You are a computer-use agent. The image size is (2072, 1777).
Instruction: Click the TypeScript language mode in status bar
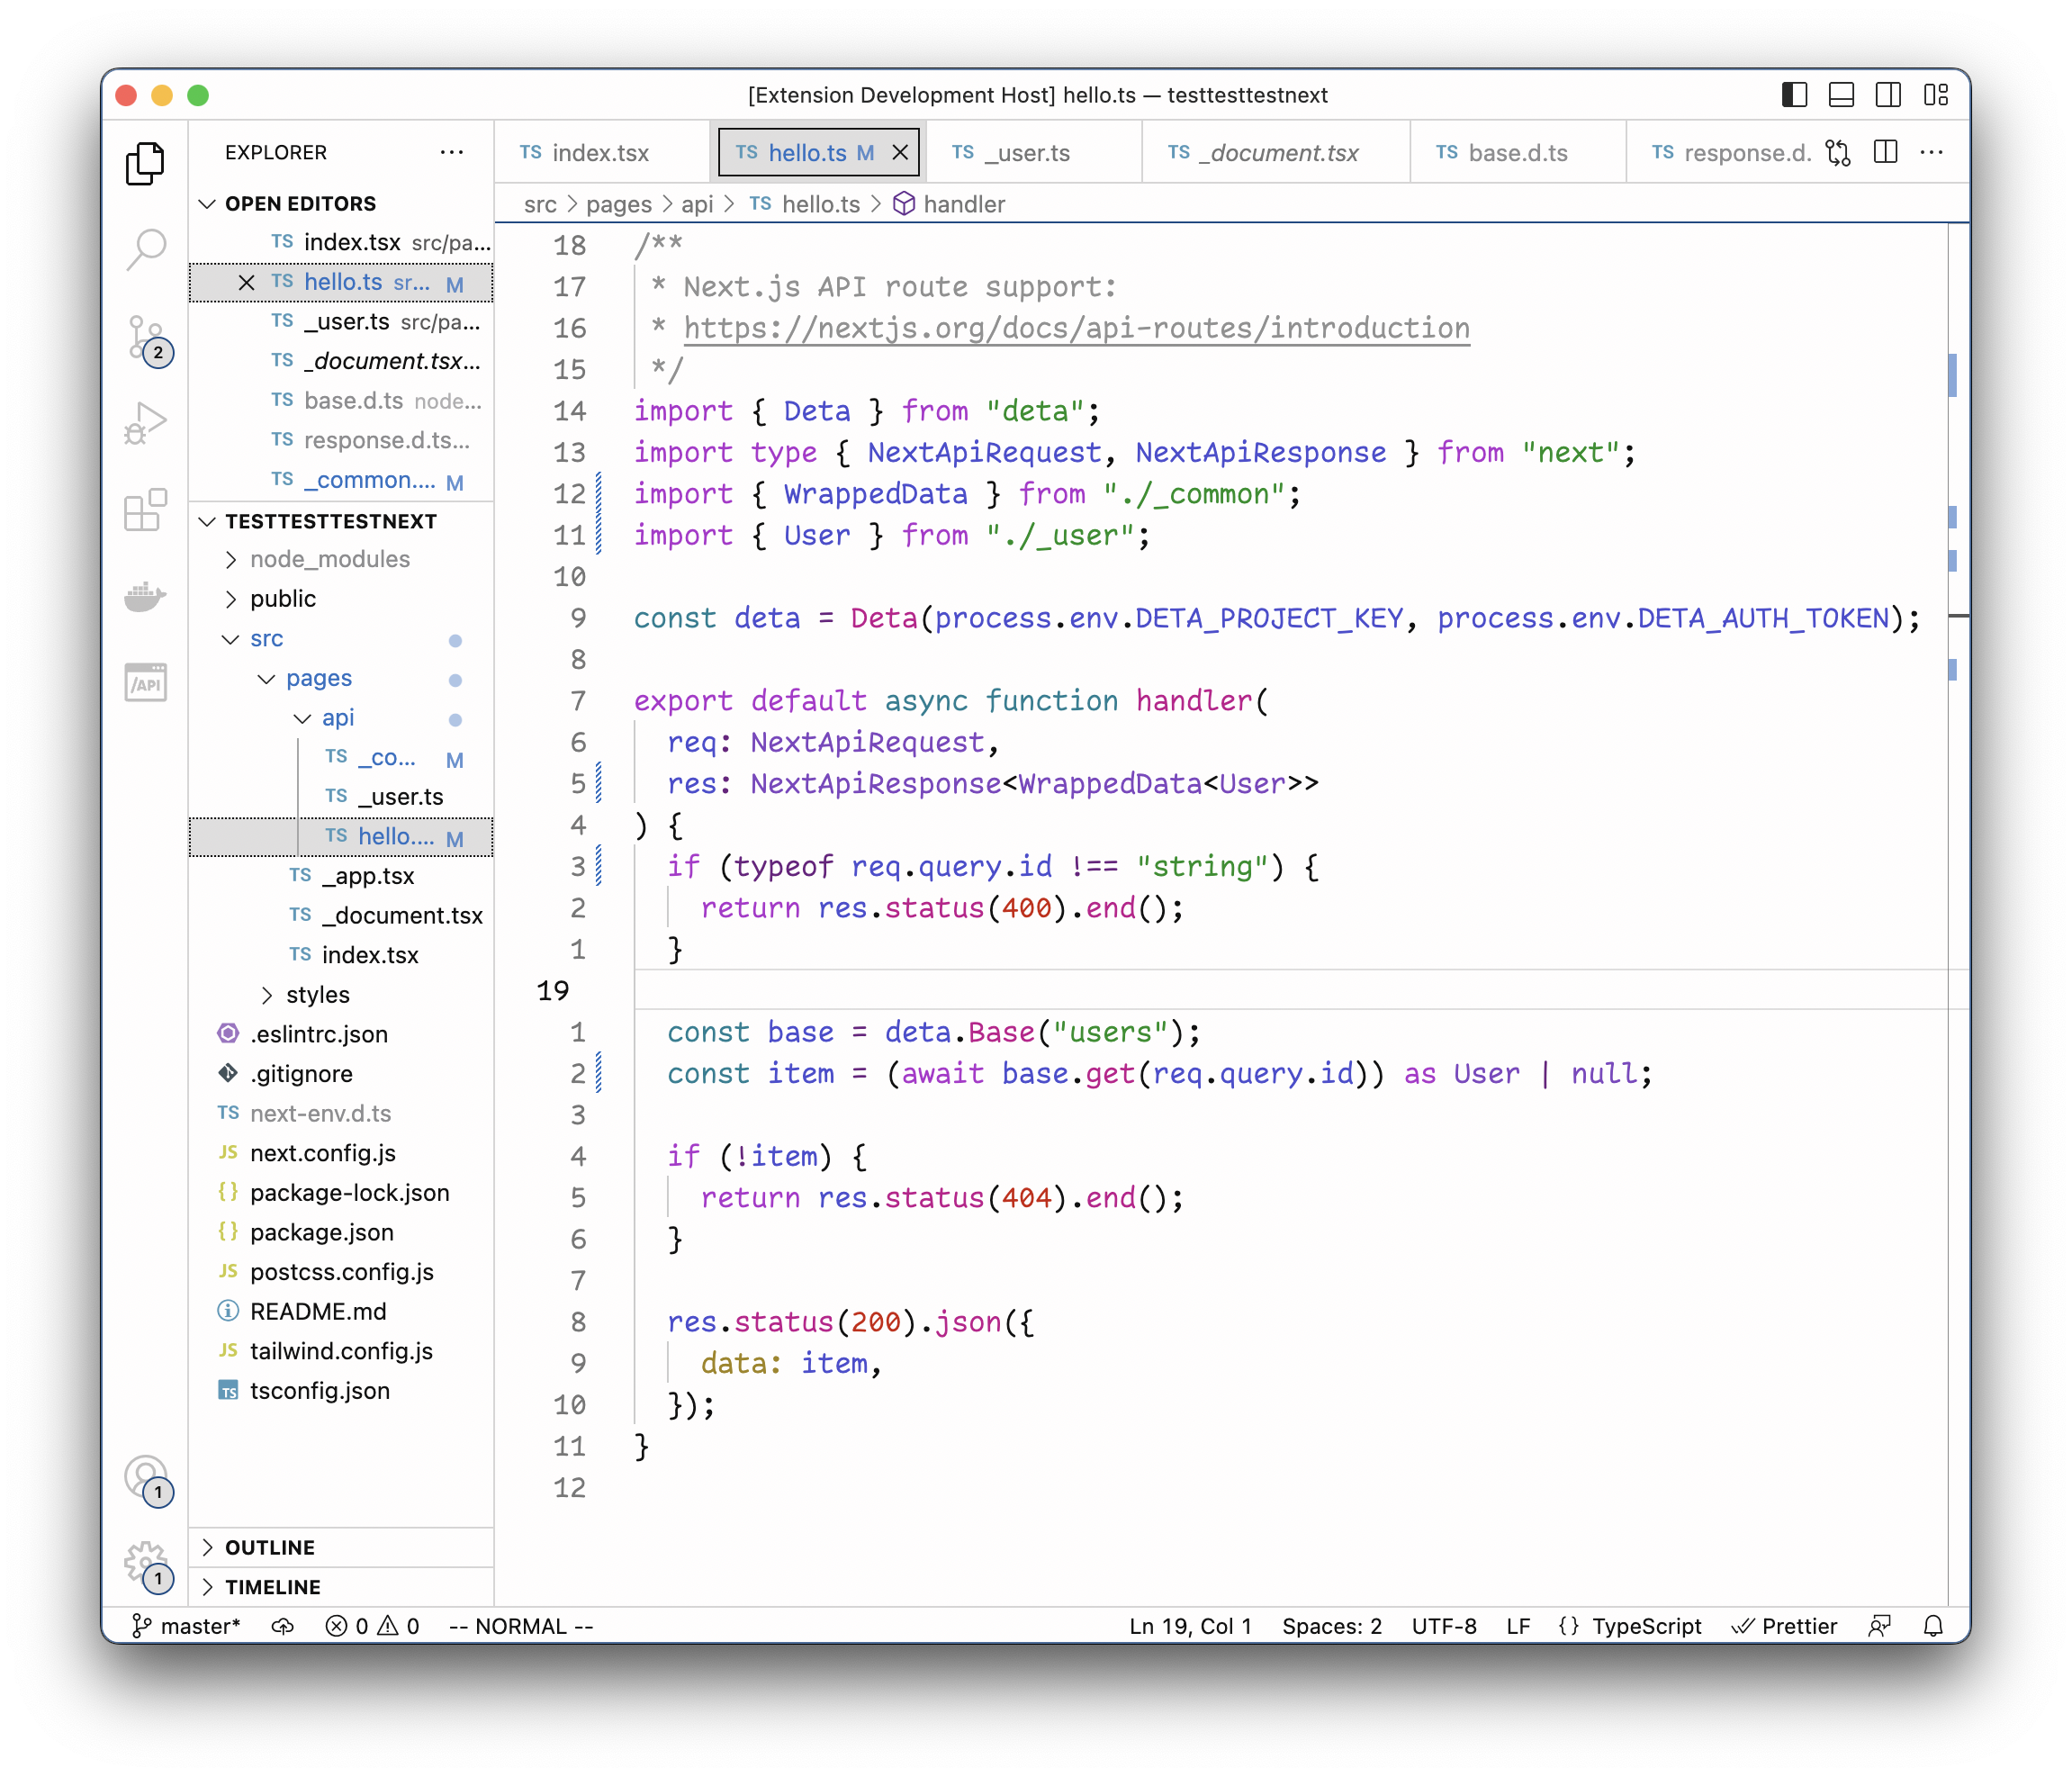click(x=1645, y=1626)
